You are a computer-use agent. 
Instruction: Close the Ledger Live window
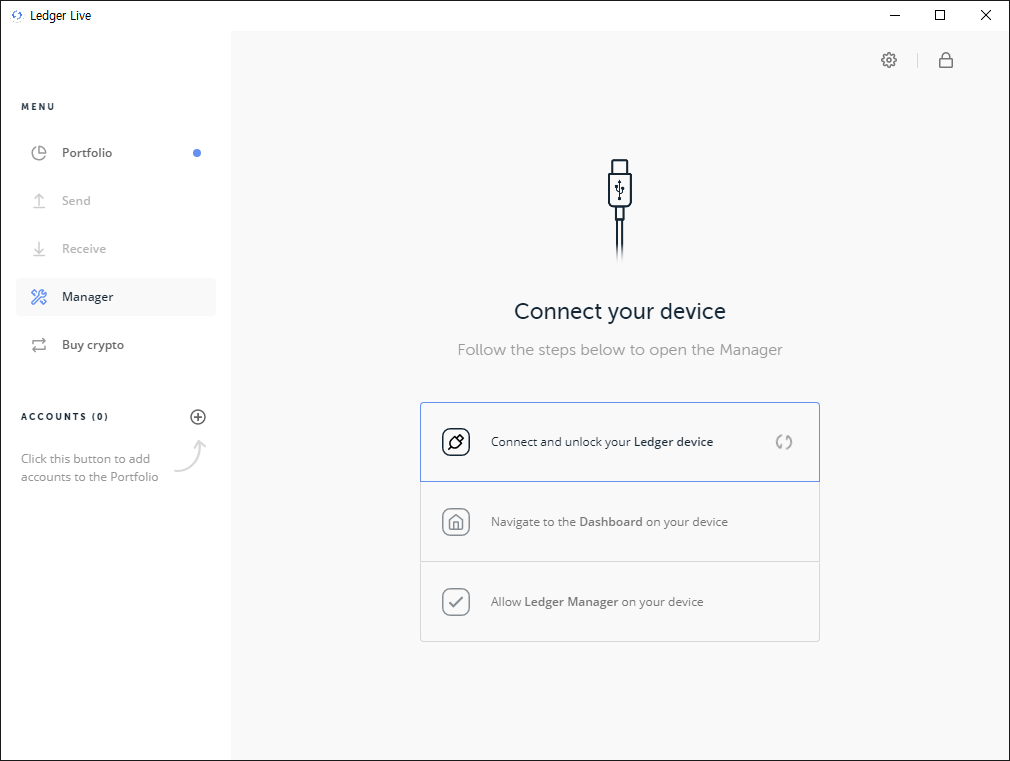(x=986, y=15)
